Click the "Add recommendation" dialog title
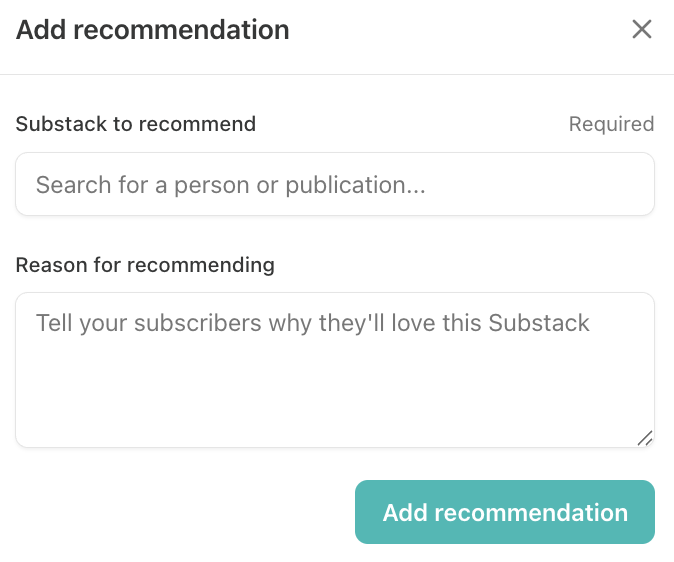The height and width of the screenshot is (562, 674). 153,30
